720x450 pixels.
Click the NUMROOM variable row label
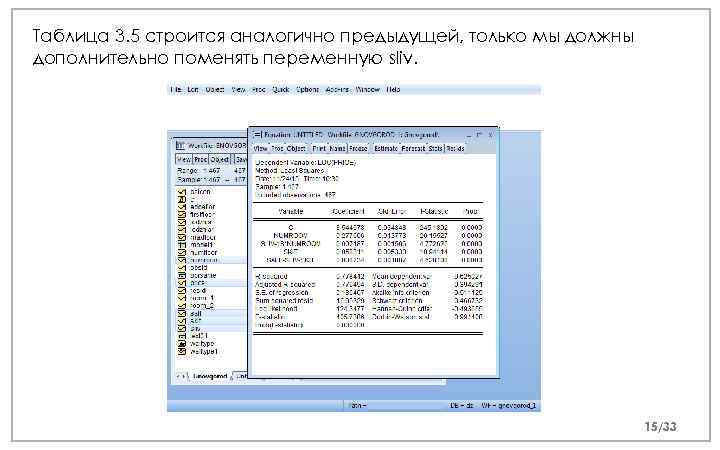tap(291, 236)
